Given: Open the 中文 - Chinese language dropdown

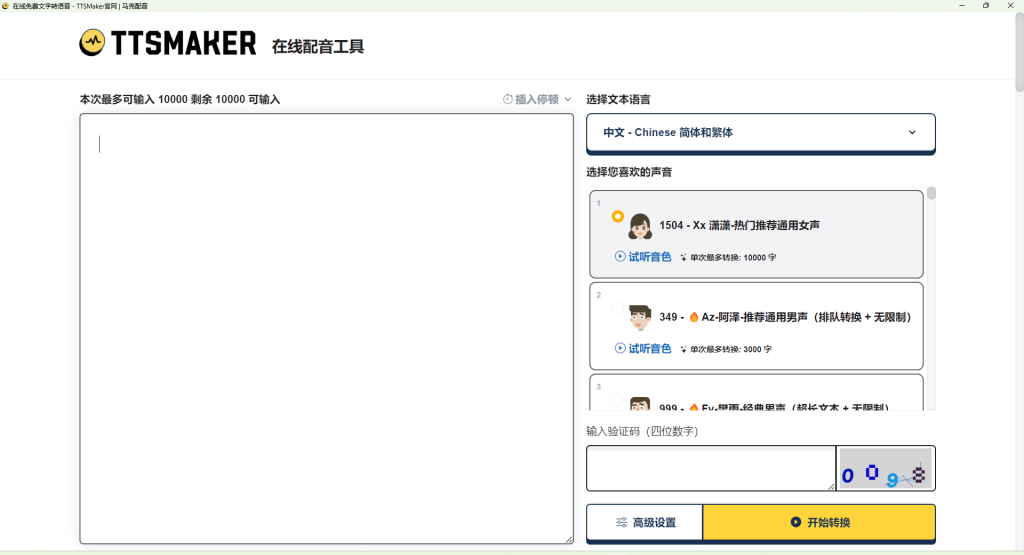Looking at the screenshot, I should [x=761, y=133].
